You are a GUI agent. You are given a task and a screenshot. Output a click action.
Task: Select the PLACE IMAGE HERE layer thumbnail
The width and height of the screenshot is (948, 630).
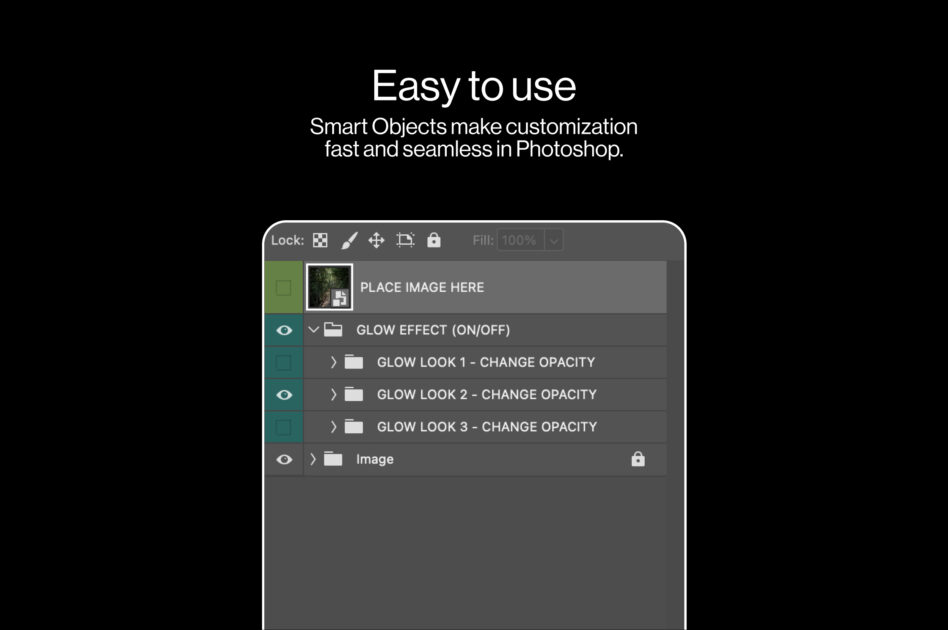[329, 287]
